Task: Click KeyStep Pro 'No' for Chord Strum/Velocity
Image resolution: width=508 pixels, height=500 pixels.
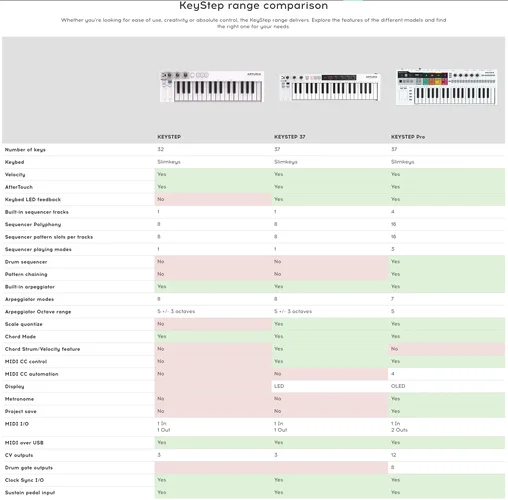Action: pos(395,349)
